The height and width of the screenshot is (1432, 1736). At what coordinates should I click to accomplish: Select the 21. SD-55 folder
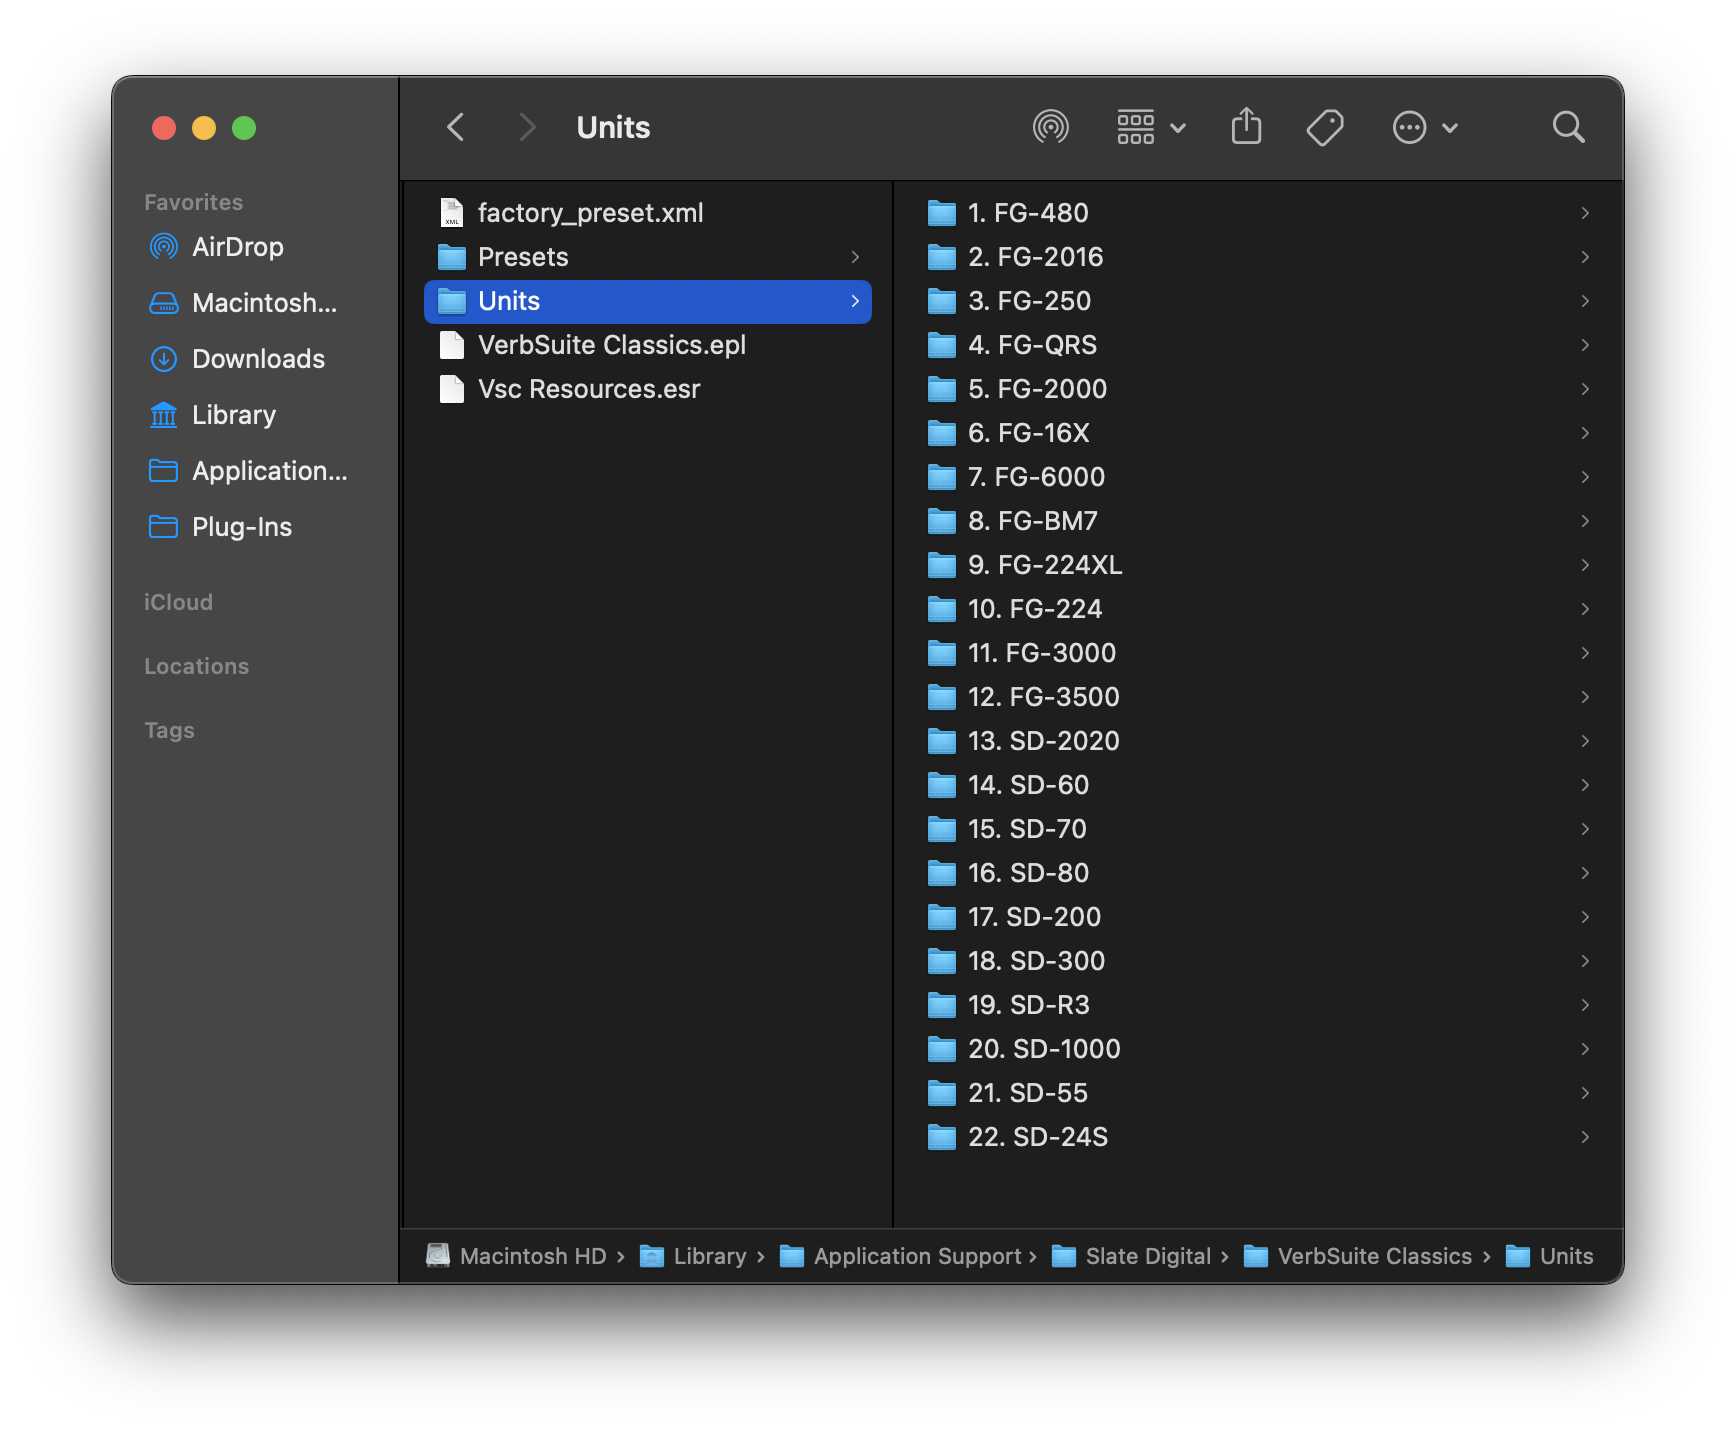point(1259,1093)
